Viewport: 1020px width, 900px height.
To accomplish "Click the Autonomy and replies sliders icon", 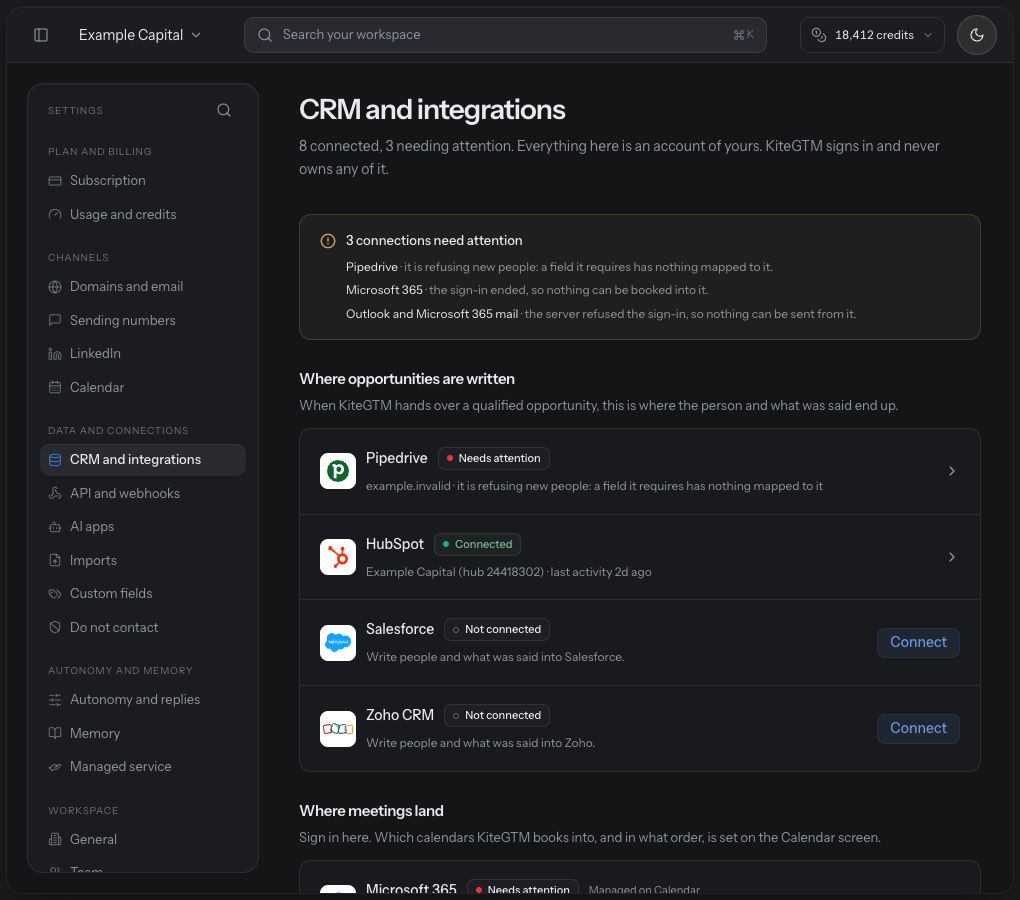I will pos(55,700).
